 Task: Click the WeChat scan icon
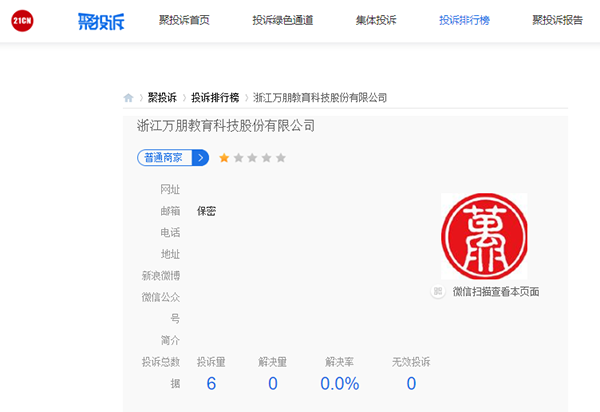tap(437, 291)
